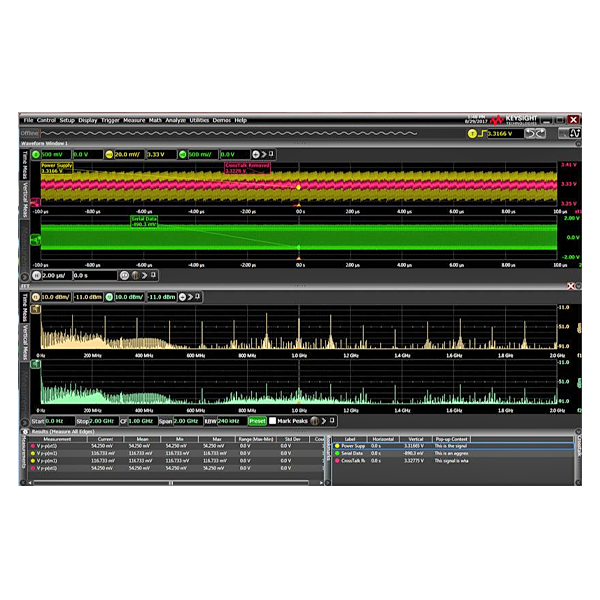The image size is (600, 600).
Task: Click the yellow f1 trace marker on FFT grid
Action: 36,309
